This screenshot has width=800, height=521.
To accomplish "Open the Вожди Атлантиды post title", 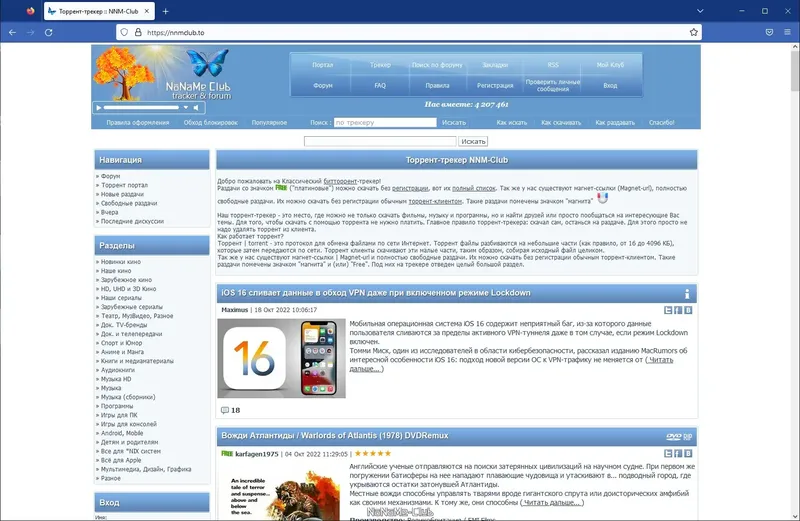I will [x=335, y=436].
